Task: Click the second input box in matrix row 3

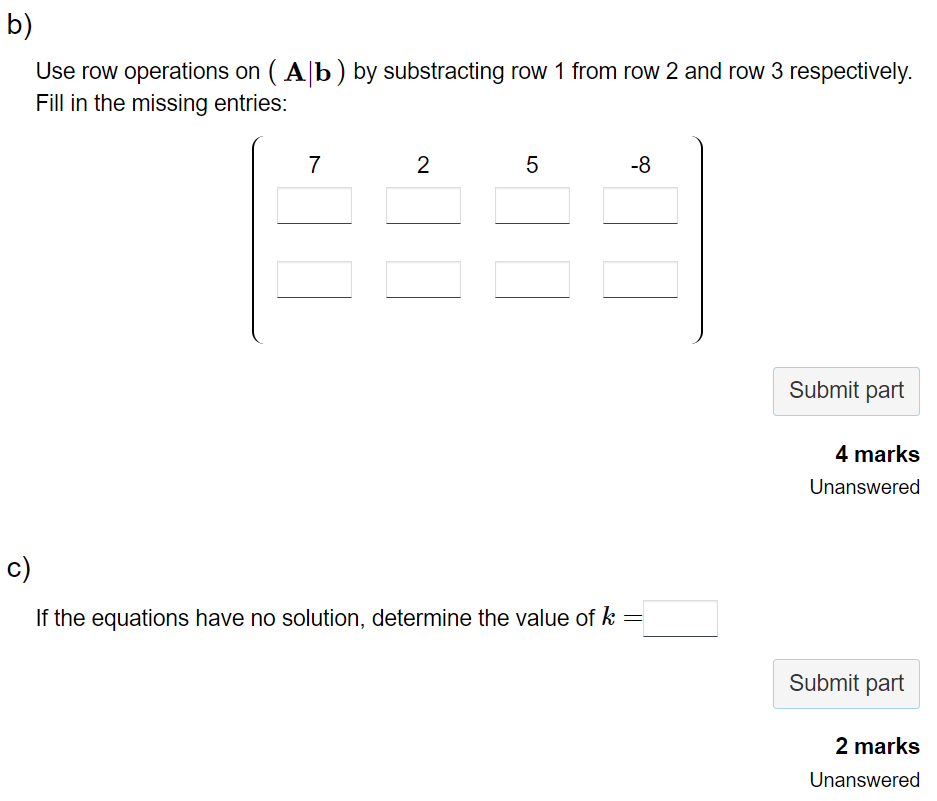Action: tap(423, 279)
